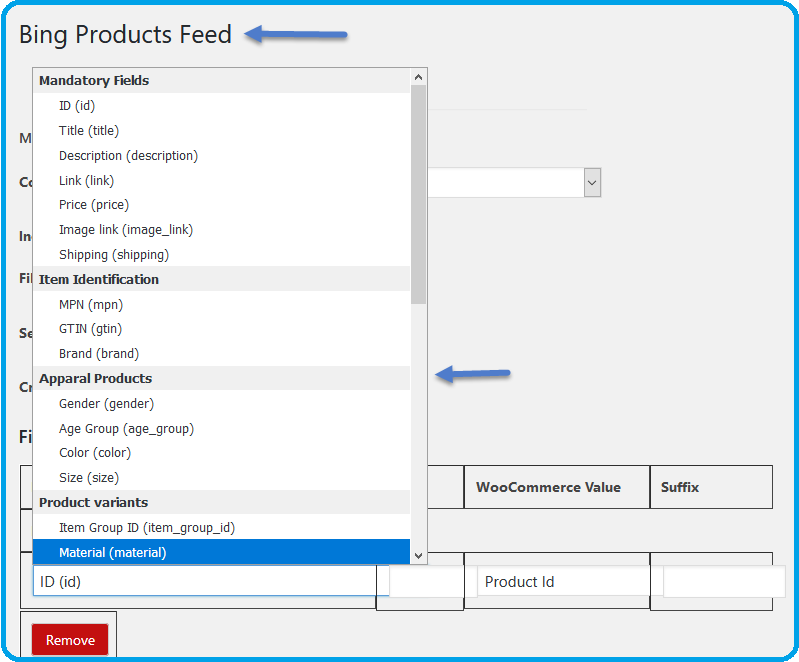Viewport: 799px width, 662px height.
Task: Click Apparal Products group heading
Action: tap(221, 379)
